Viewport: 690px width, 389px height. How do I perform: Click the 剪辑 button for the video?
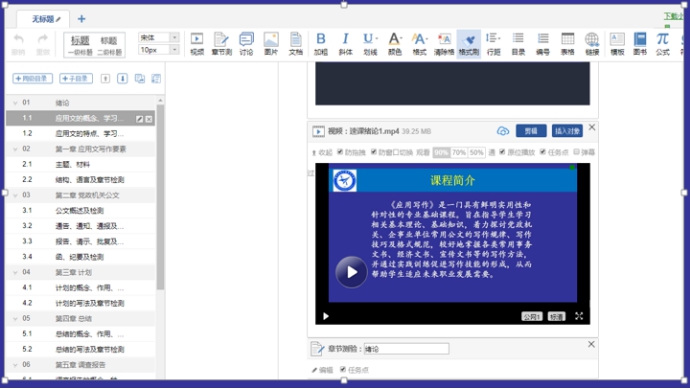click(x=531, y=131)
